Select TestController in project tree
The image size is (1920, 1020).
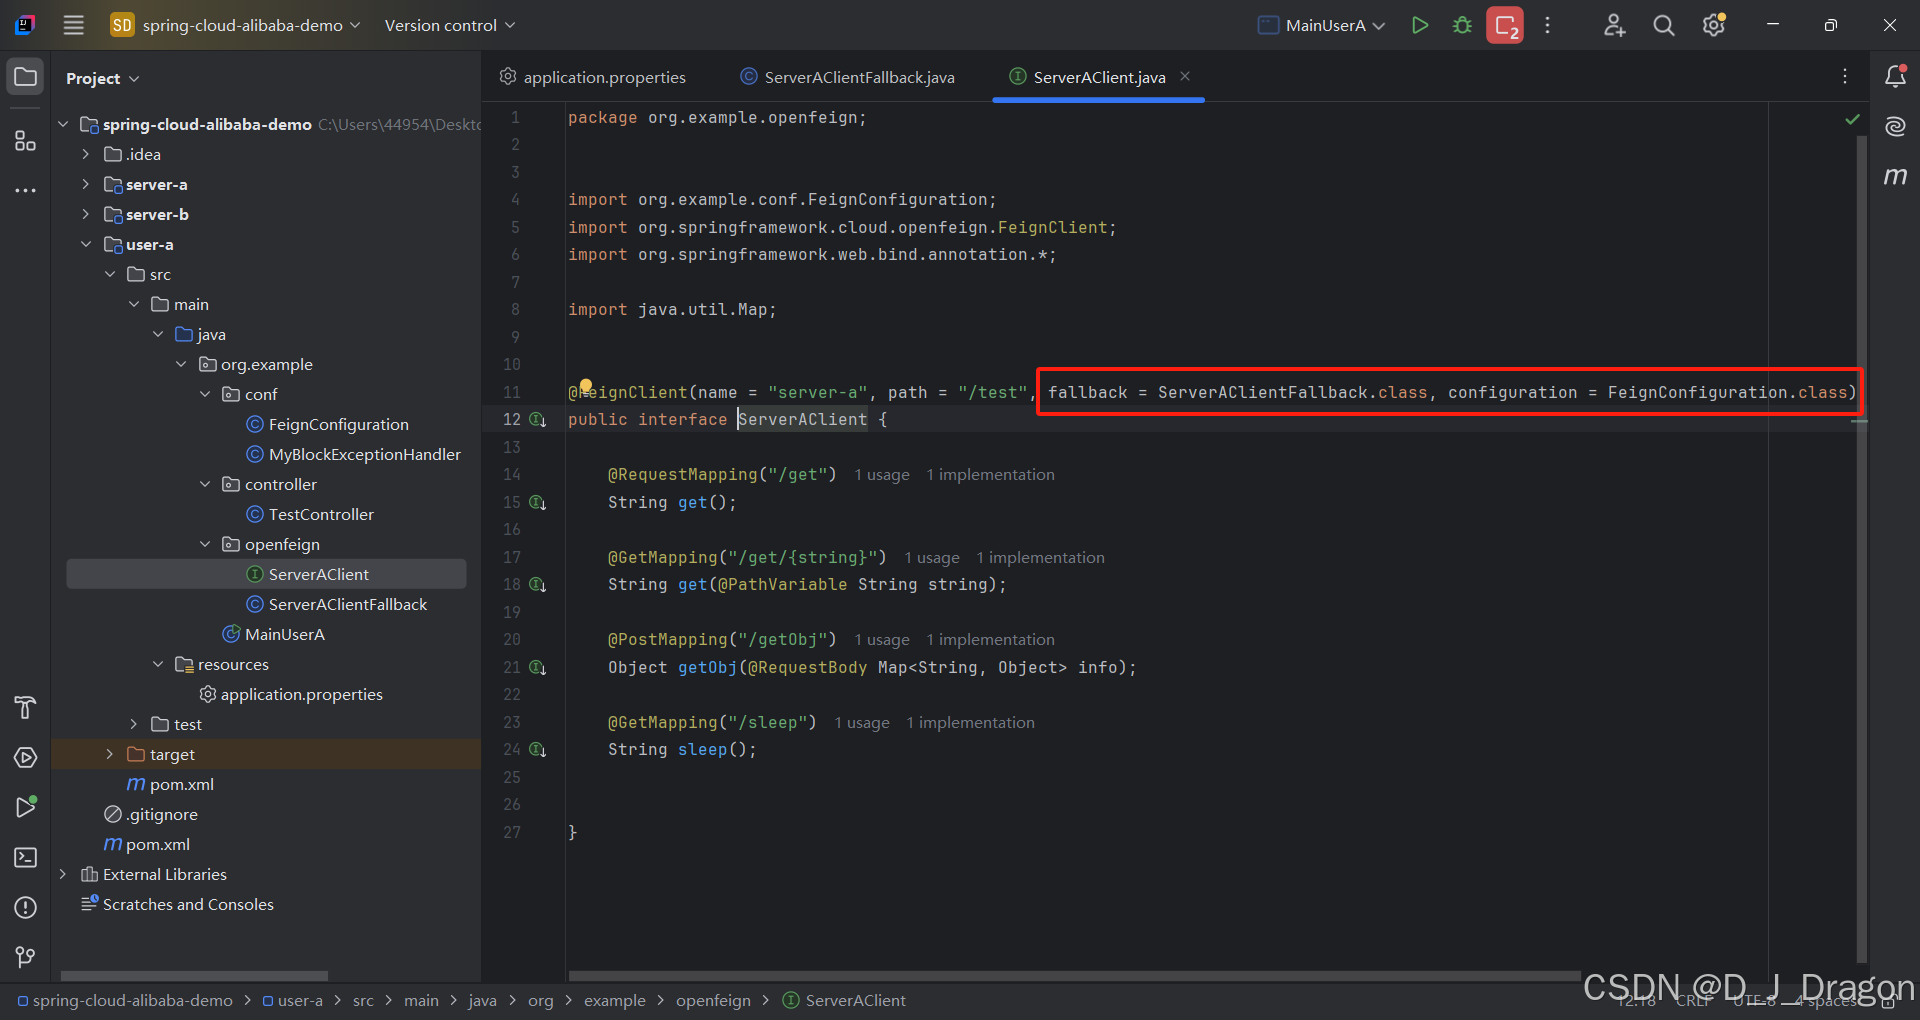point(321,514)
